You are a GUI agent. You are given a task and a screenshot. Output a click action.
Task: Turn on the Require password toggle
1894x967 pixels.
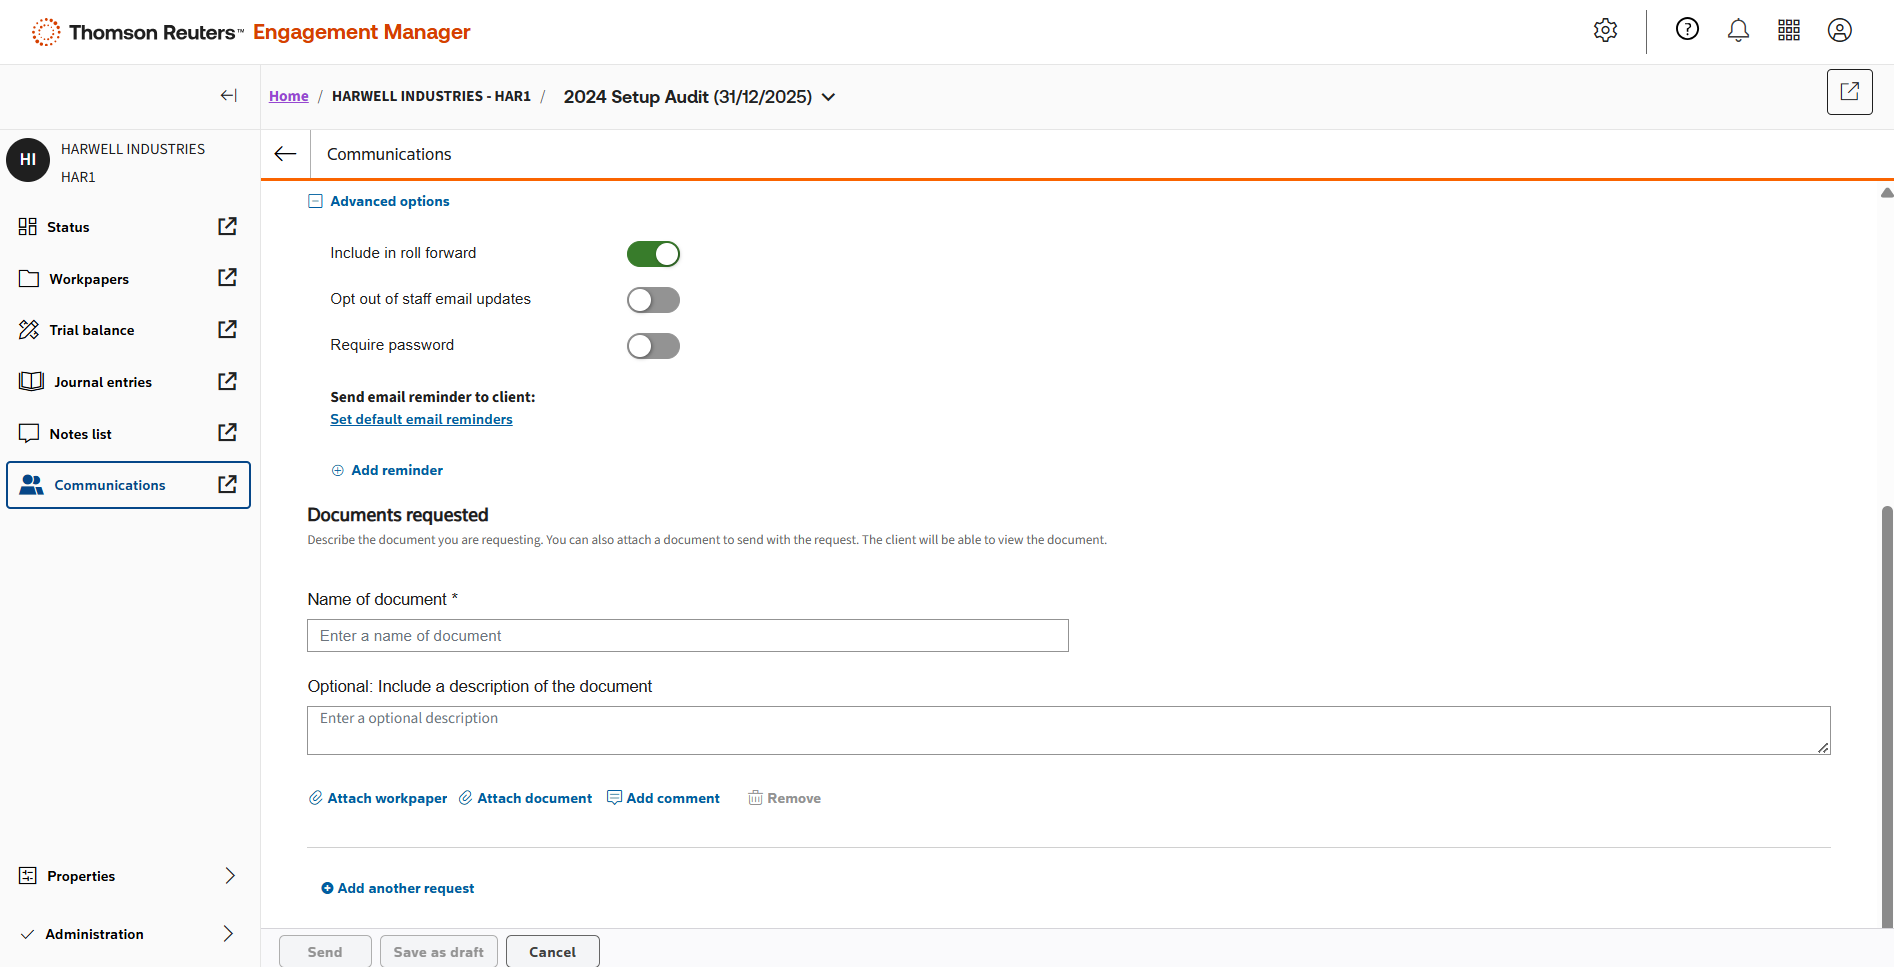(653, 346)
